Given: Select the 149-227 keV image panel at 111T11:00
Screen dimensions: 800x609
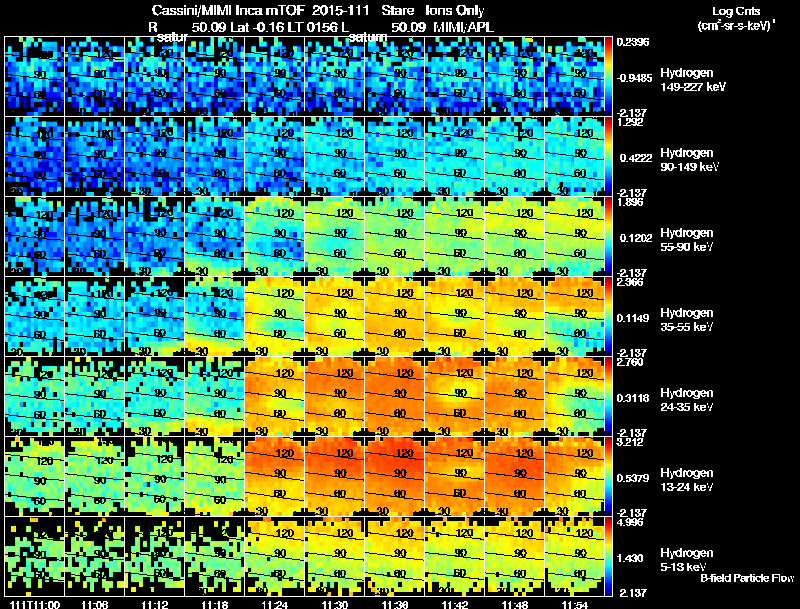Looking at the screenshot, I should tap(35, 77).
